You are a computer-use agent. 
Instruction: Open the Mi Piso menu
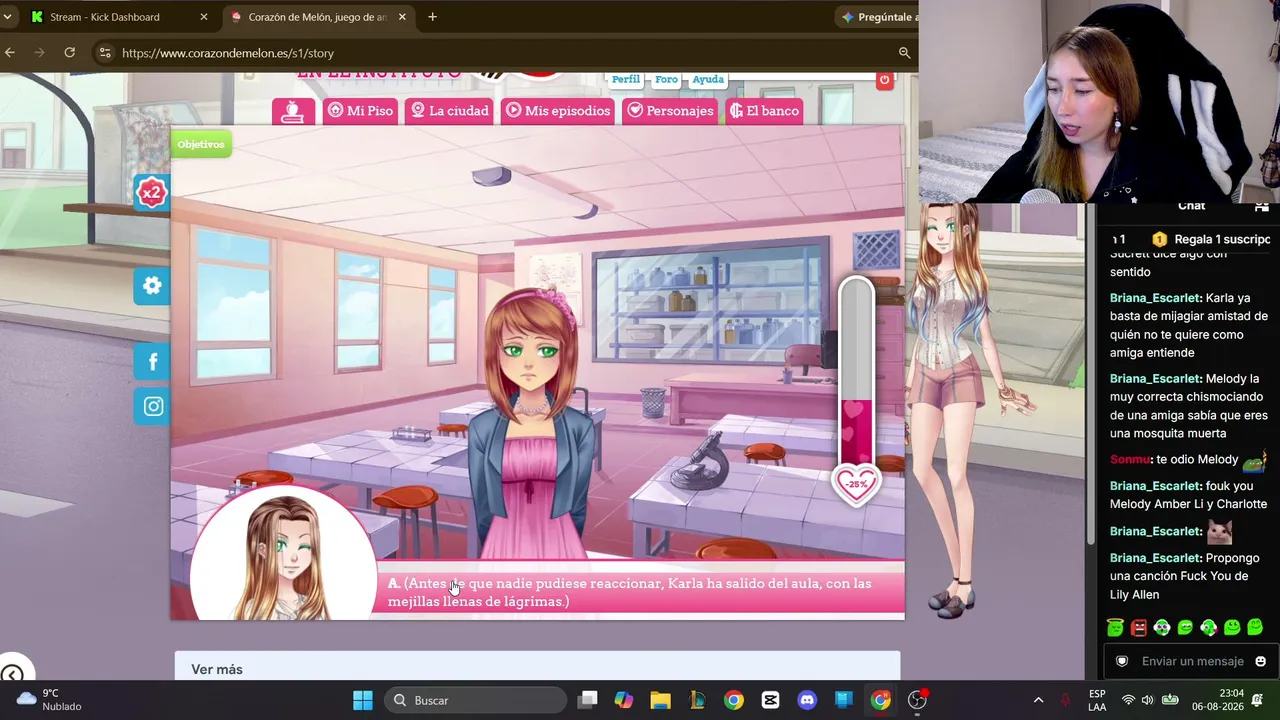[x=361, y=111]
